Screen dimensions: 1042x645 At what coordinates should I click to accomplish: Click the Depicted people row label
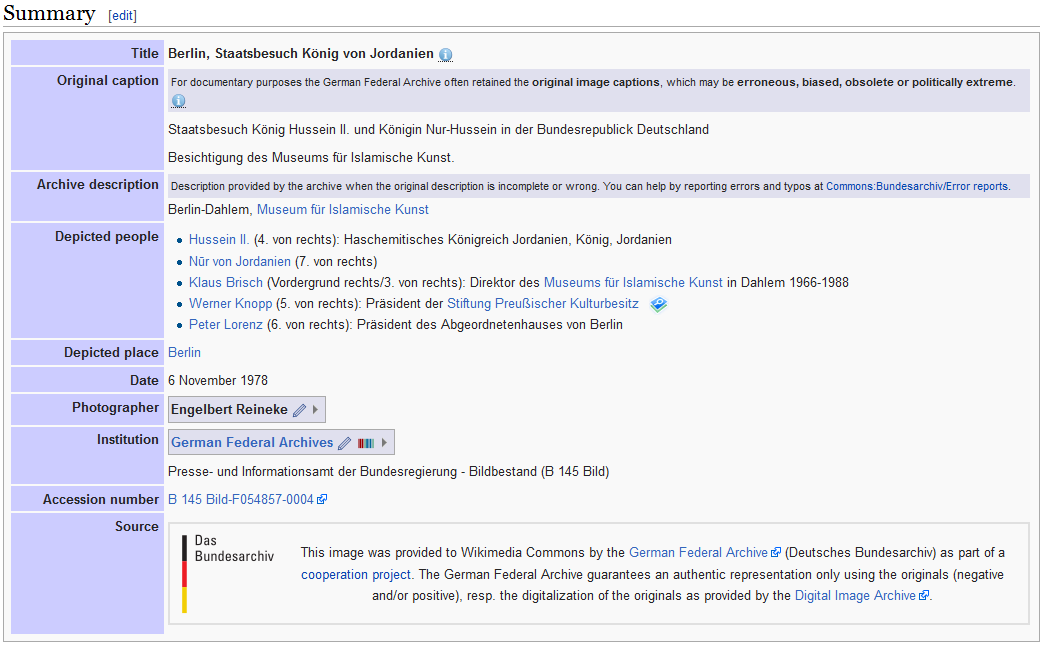(107, 237)
